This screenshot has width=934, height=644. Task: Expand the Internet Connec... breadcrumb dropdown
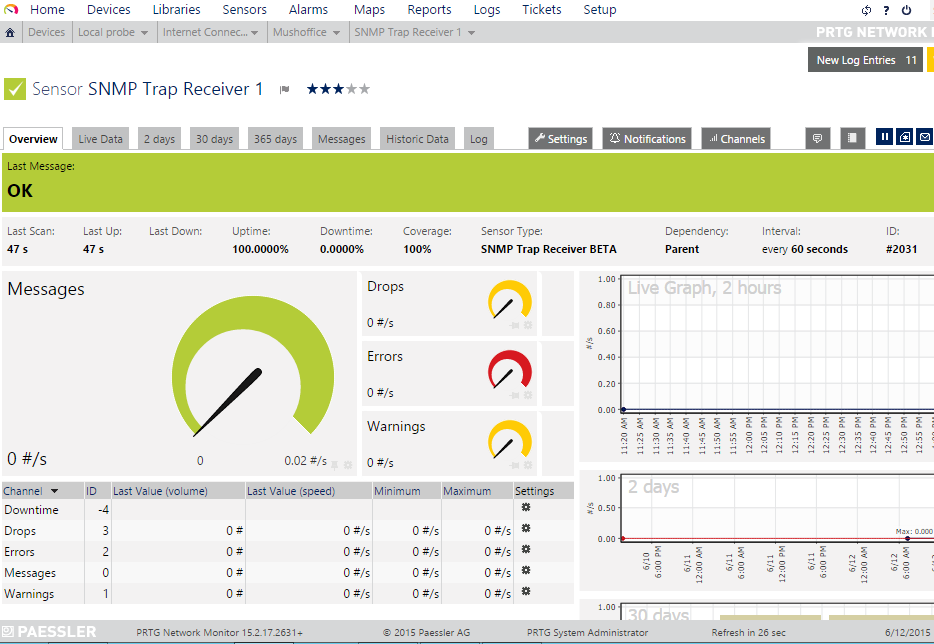coord(254,33)
